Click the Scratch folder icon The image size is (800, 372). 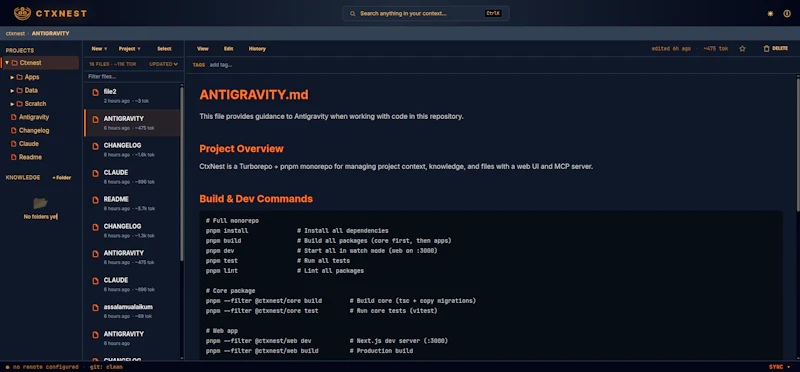click(x=19, y=104)
